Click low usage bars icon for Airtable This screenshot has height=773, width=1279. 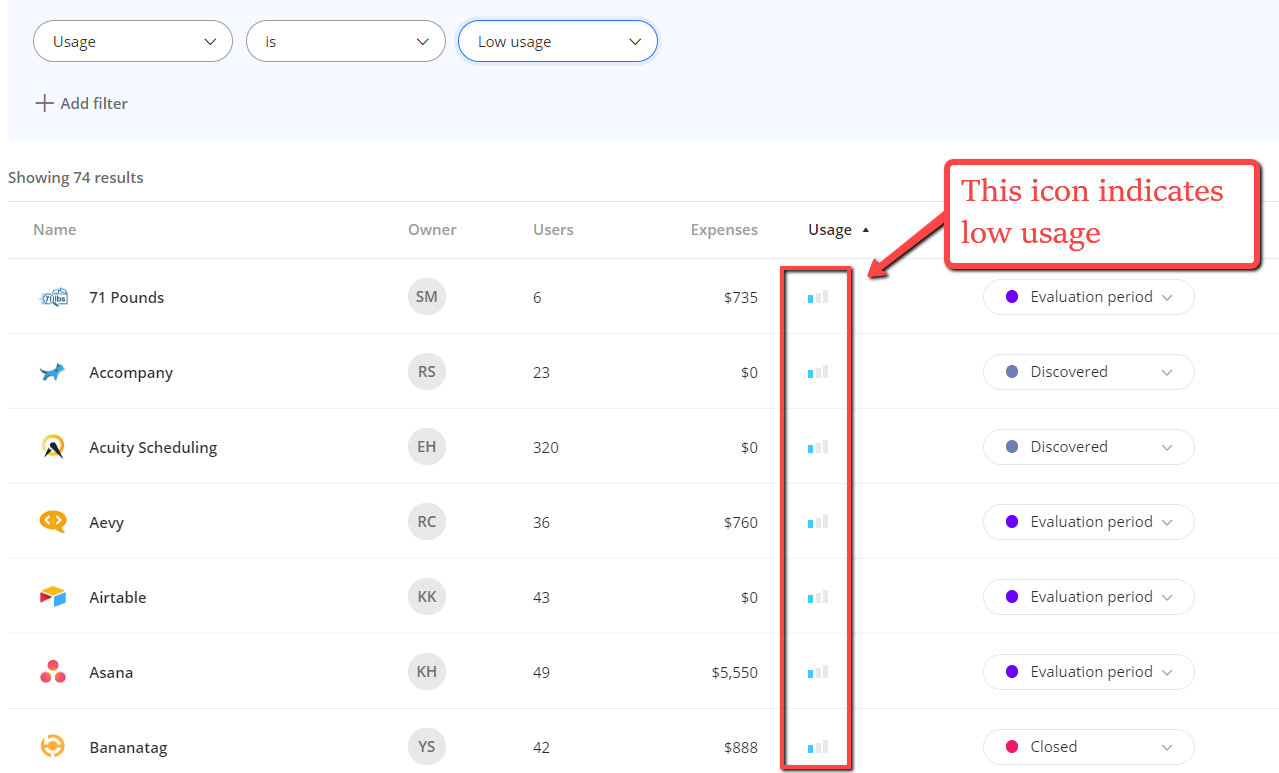coord(818,597)
